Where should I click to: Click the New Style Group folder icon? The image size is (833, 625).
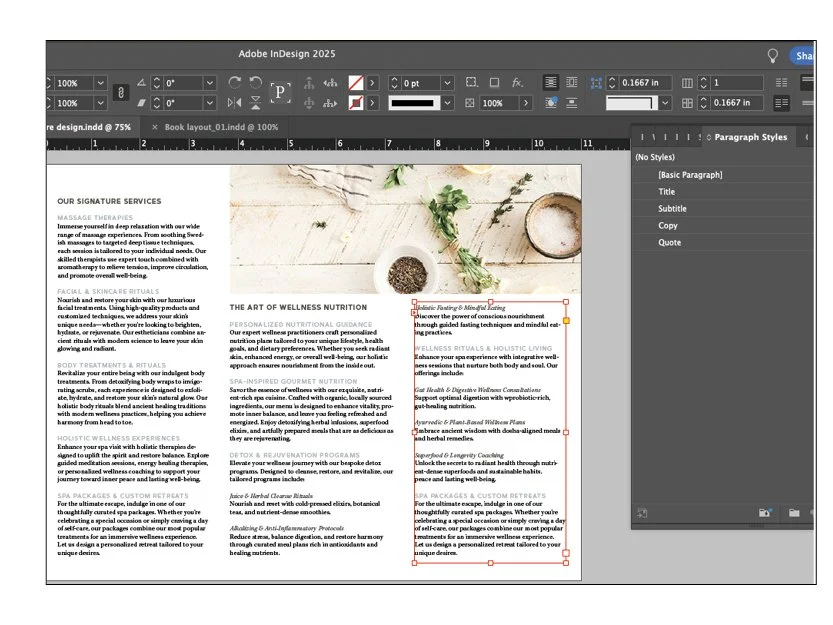coord(765,513)
